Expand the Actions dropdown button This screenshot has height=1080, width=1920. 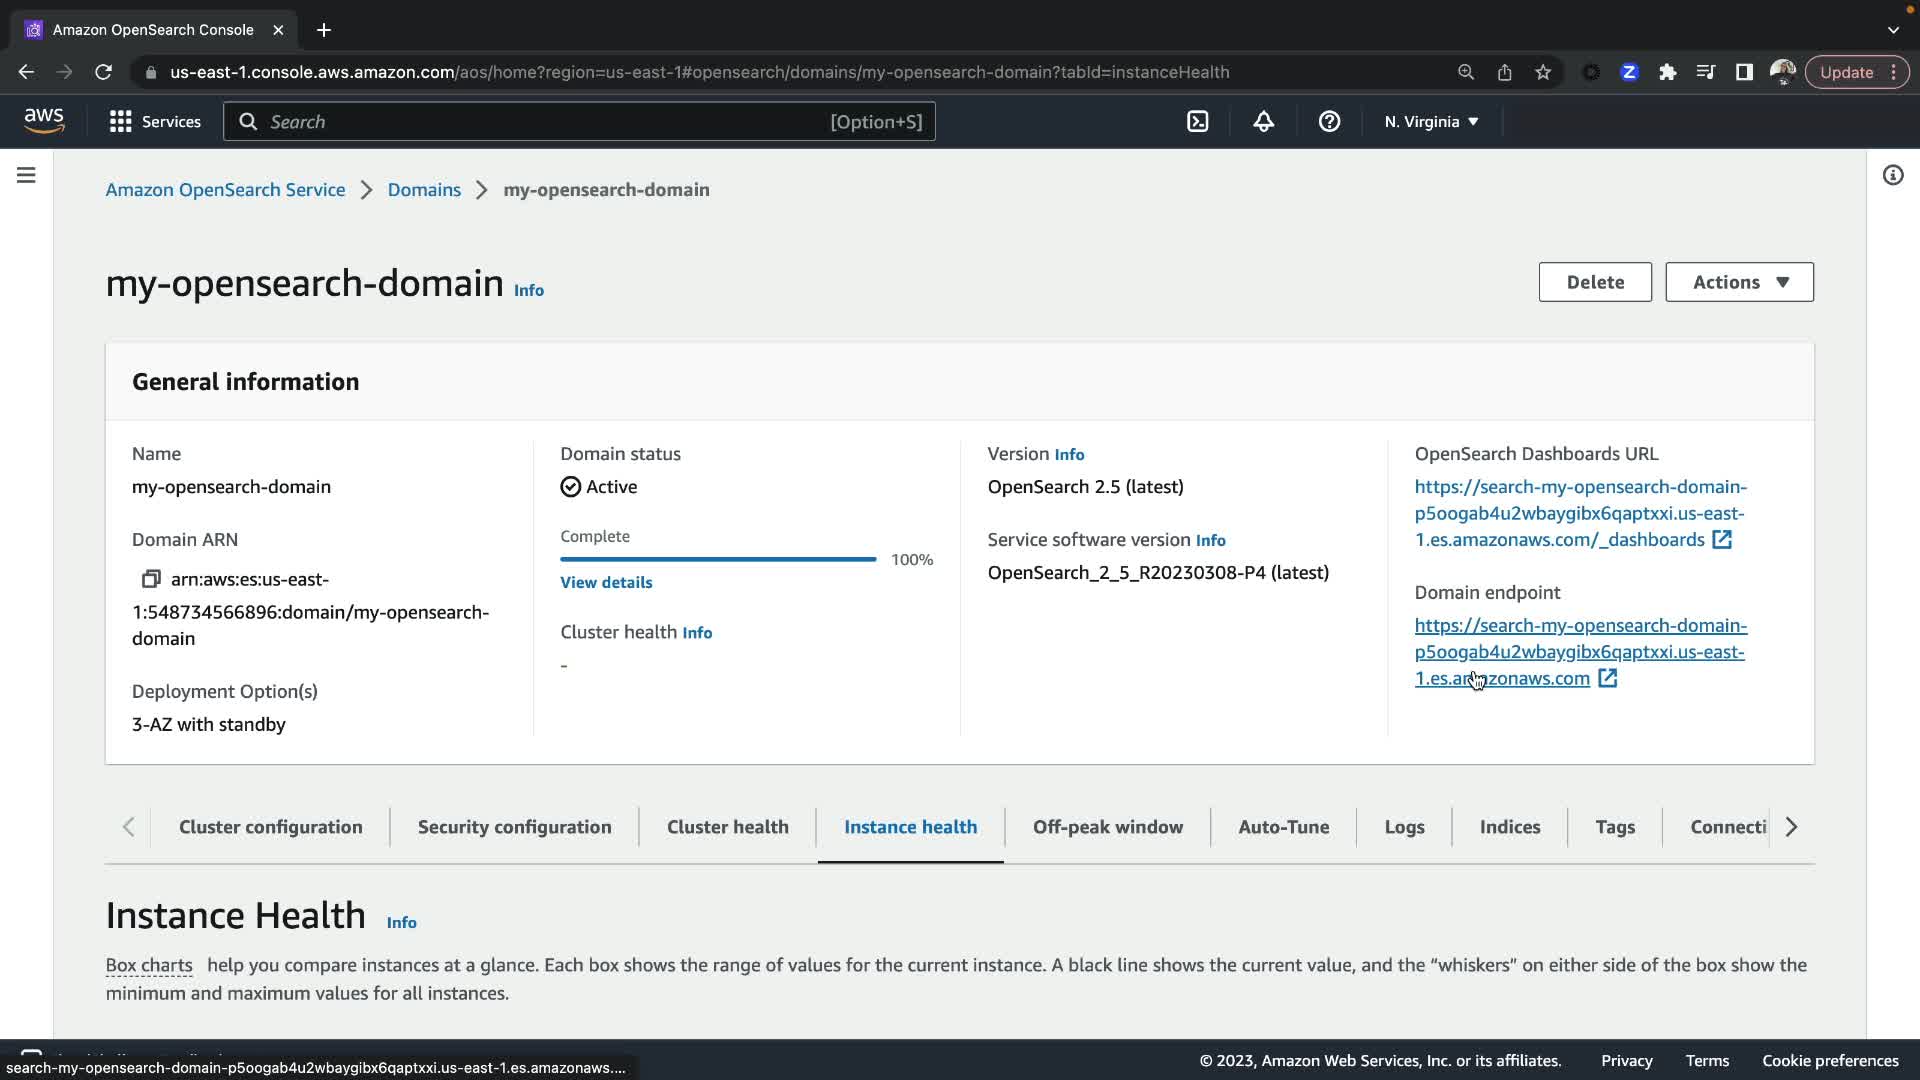[x=1739, y=282]
